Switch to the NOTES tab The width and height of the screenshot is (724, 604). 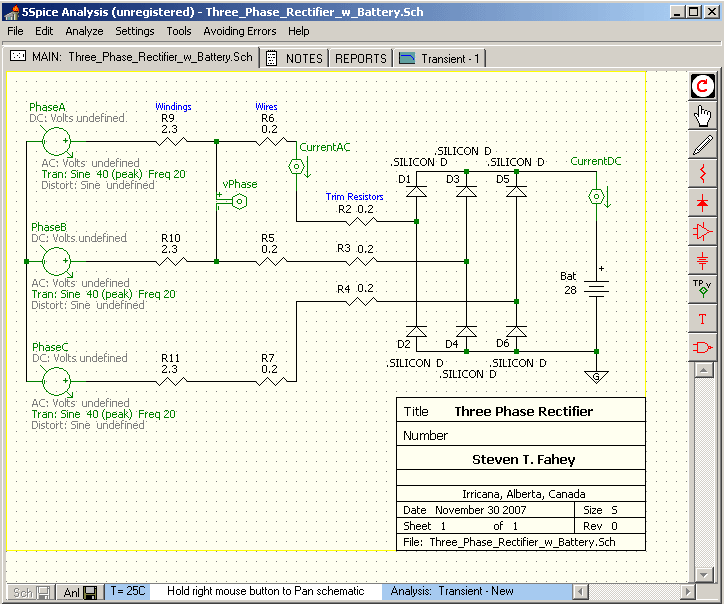pyautogui.click(x=295, y=58)
